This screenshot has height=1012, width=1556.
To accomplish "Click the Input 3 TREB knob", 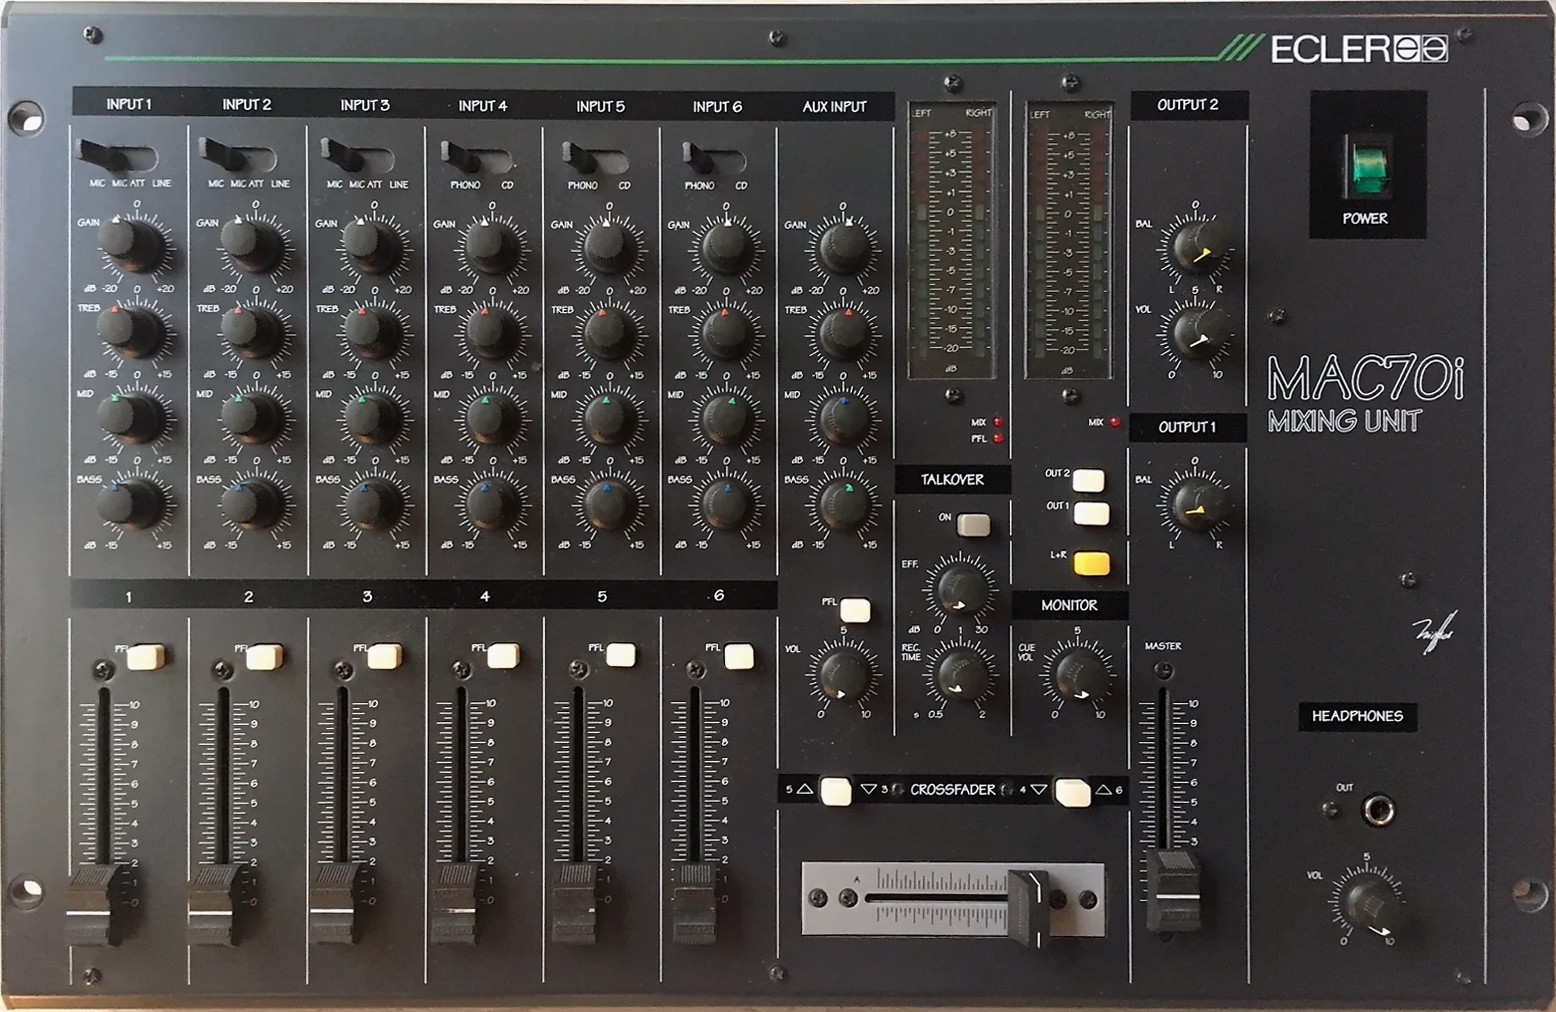I will point(372,332).
